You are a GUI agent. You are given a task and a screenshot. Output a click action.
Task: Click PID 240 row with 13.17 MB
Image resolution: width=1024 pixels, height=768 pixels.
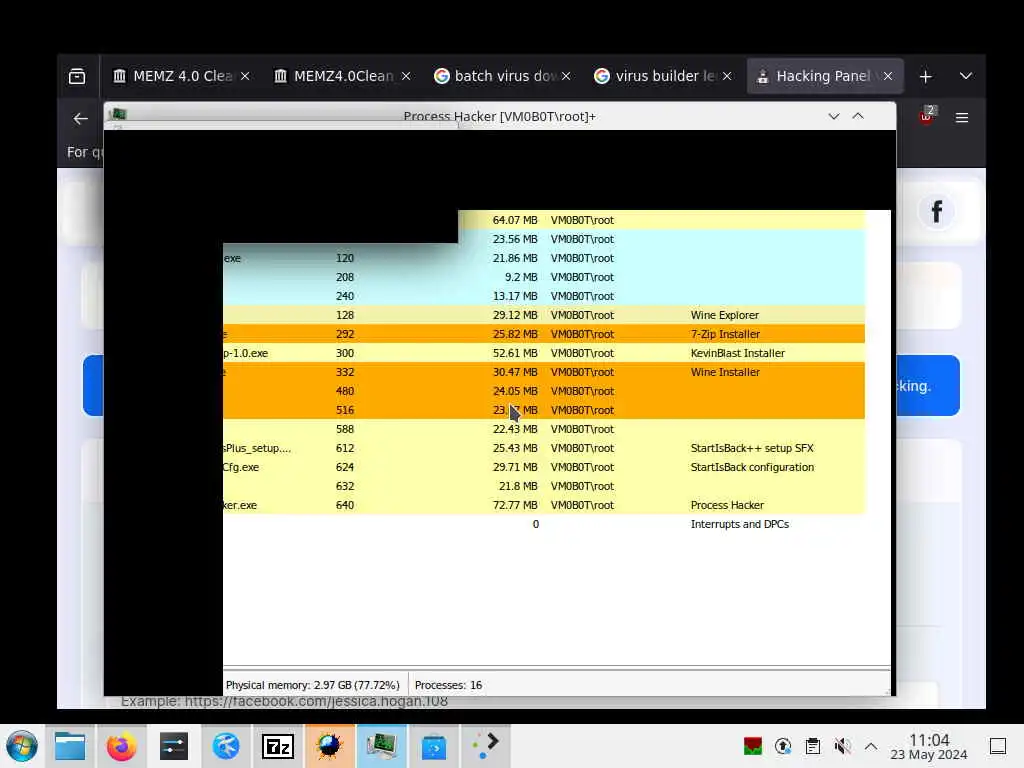[543, 296]
